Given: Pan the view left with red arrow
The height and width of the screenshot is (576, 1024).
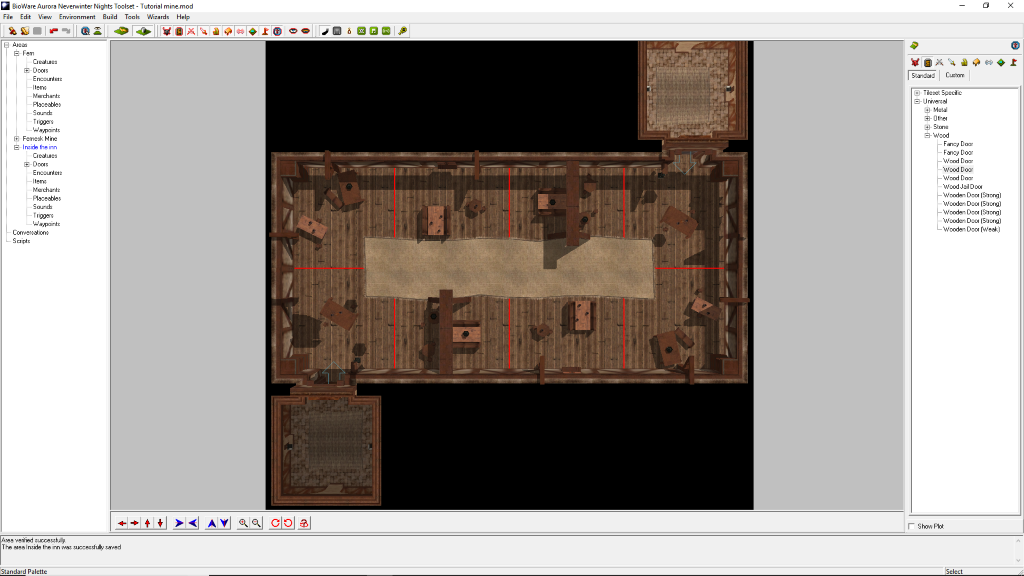Looking at the screenshot, I should click(x=122, y=523).
